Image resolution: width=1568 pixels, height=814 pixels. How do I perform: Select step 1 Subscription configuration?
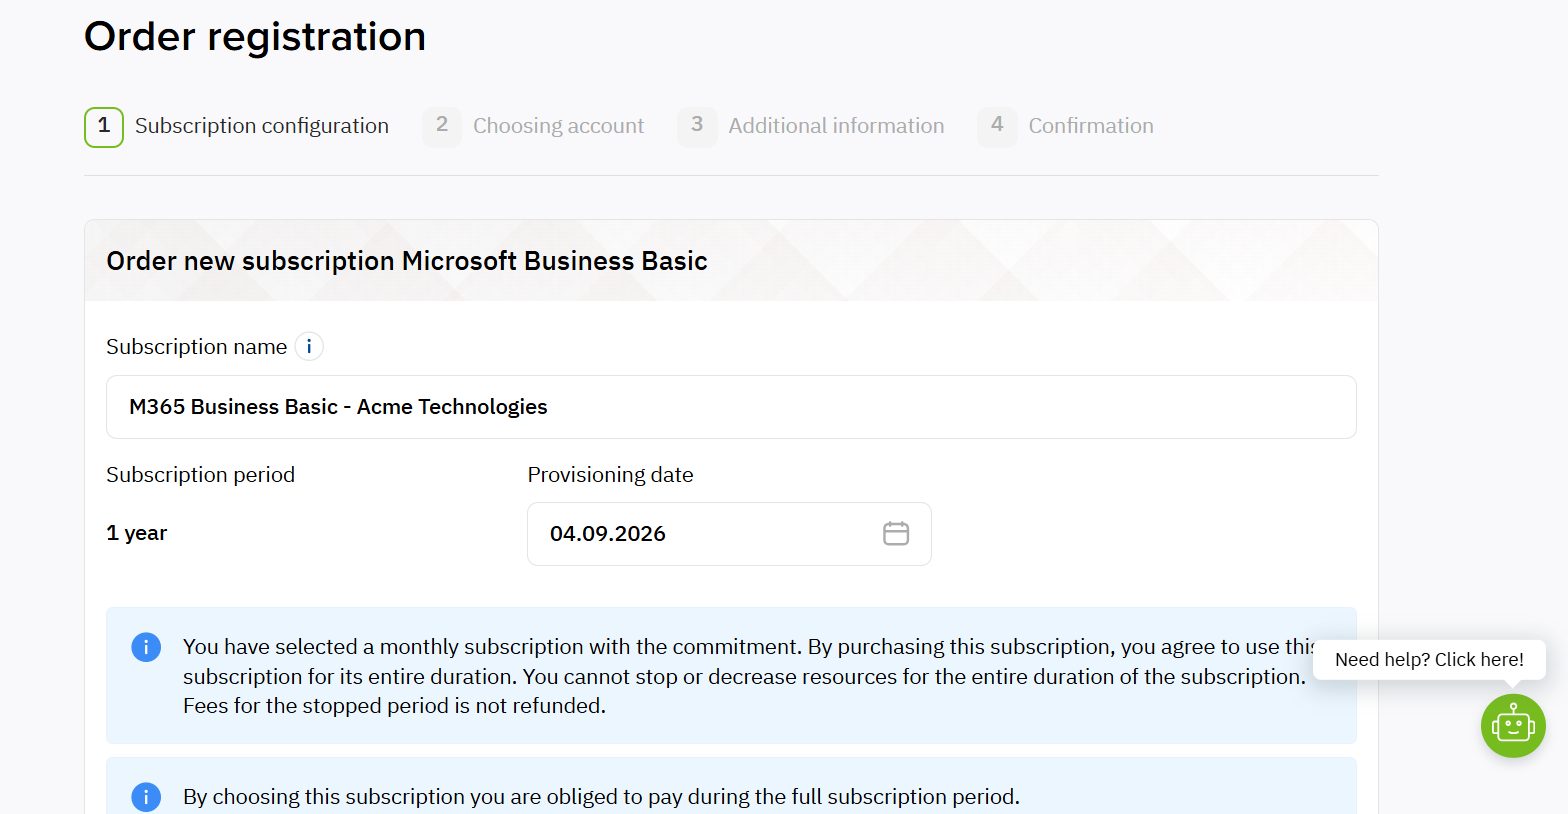237,127
